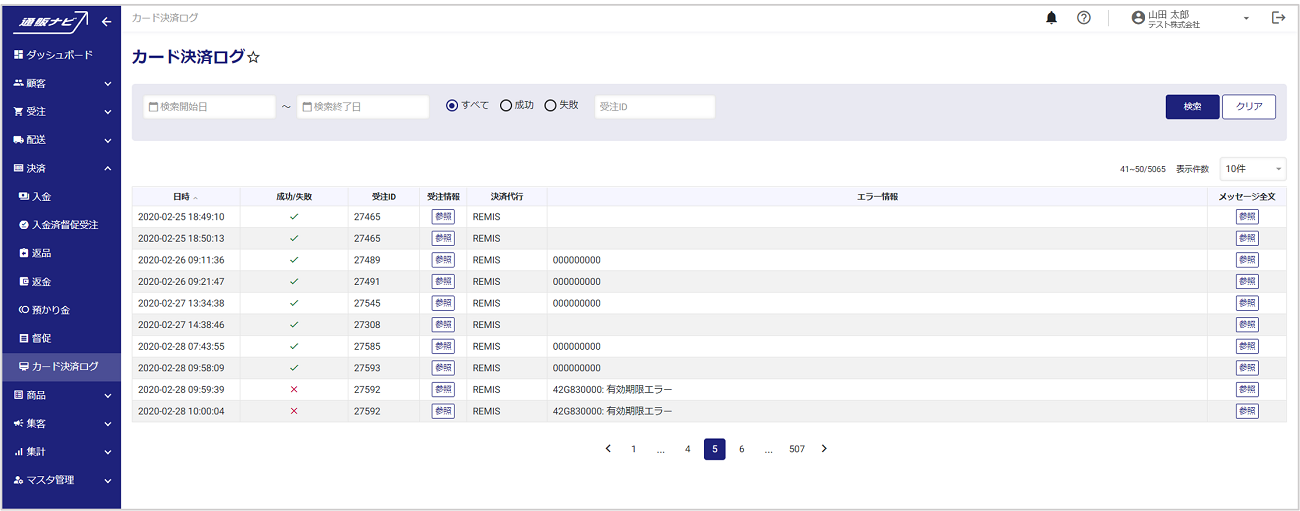The width and height of the screenshot is (1300, 511).
Task: Click the notification bell icon
Action: (x=1051, y=18)
